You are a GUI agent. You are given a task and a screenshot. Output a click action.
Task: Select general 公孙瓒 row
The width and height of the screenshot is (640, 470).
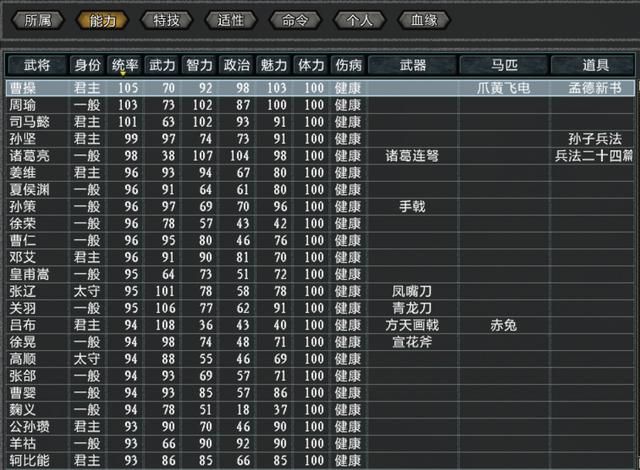click(x=320, y=427)
